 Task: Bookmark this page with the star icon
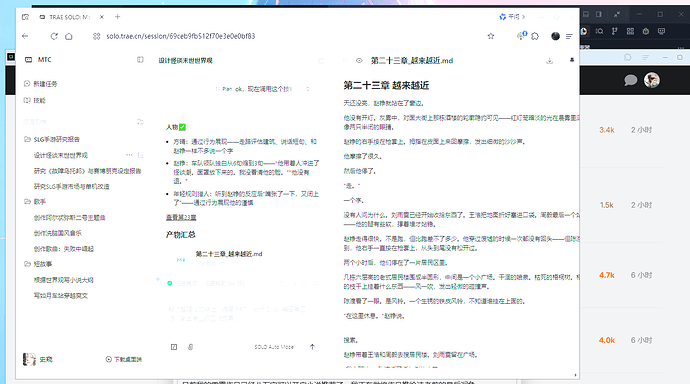click(491, 36)
